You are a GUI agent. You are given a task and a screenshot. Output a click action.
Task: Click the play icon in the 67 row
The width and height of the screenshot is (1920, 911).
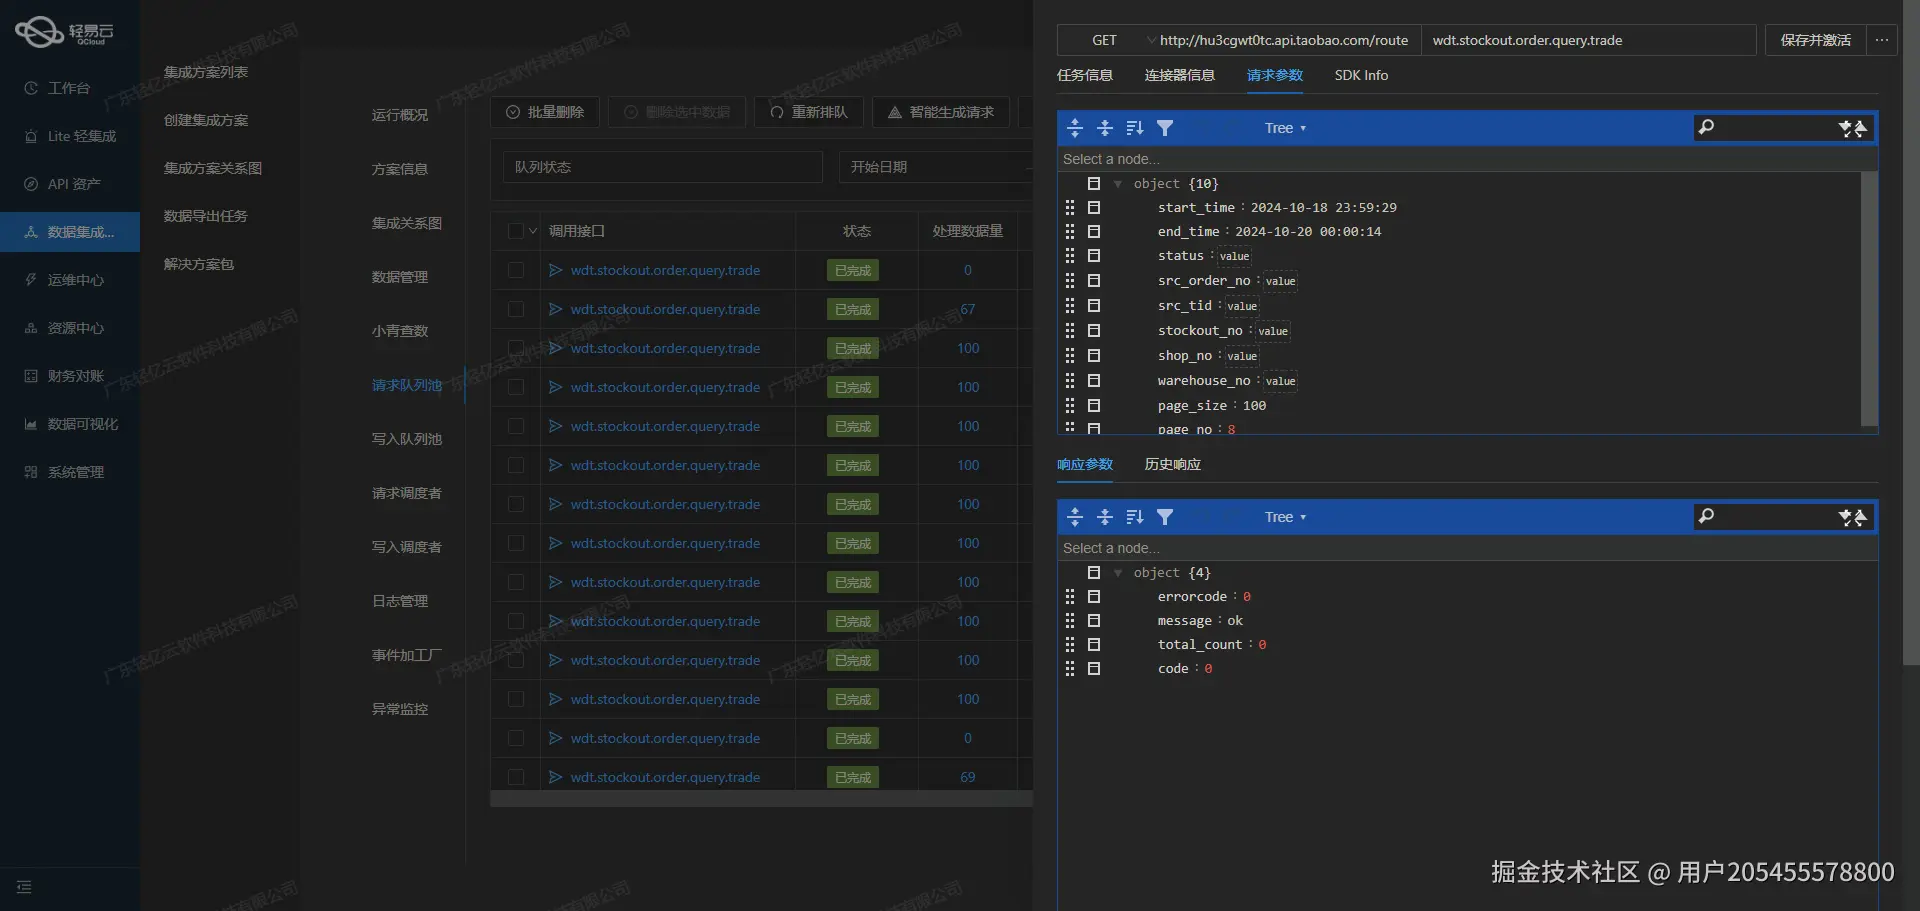pyautogui.click(x=555, y=309)
